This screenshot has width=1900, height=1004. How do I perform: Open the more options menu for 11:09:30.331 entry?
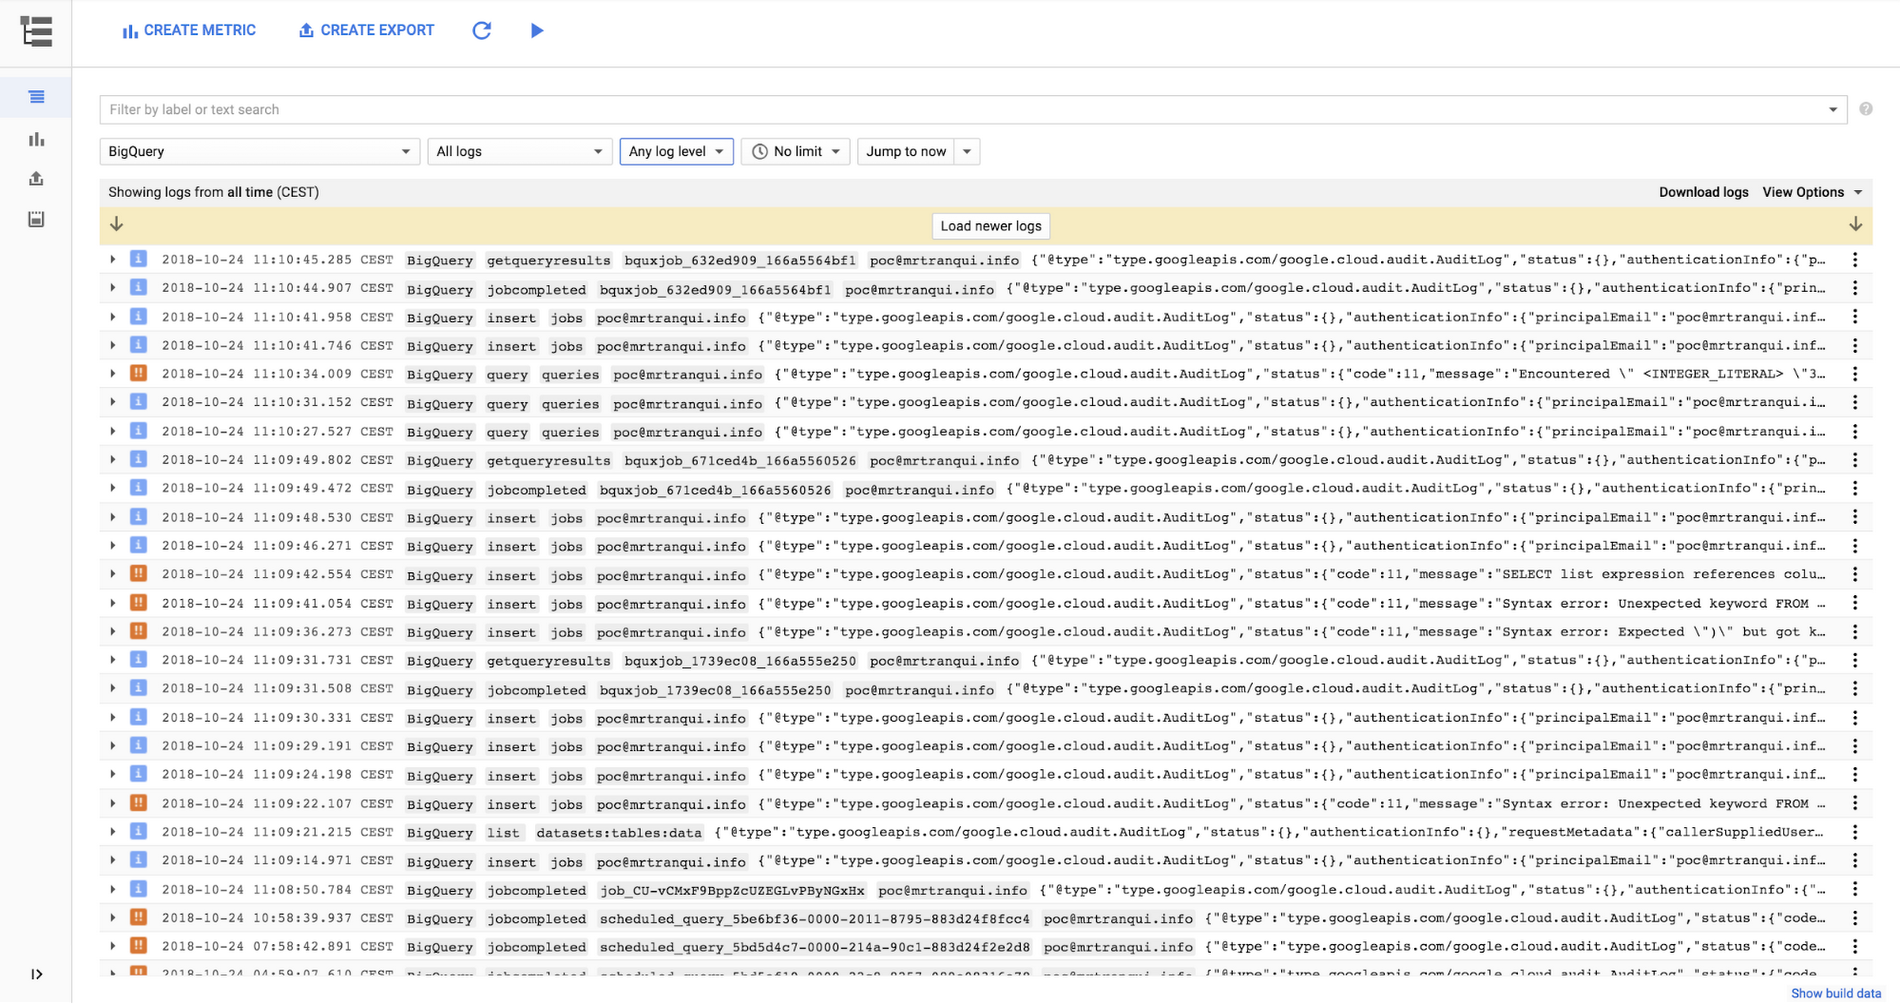click(x=1855, y=718)
